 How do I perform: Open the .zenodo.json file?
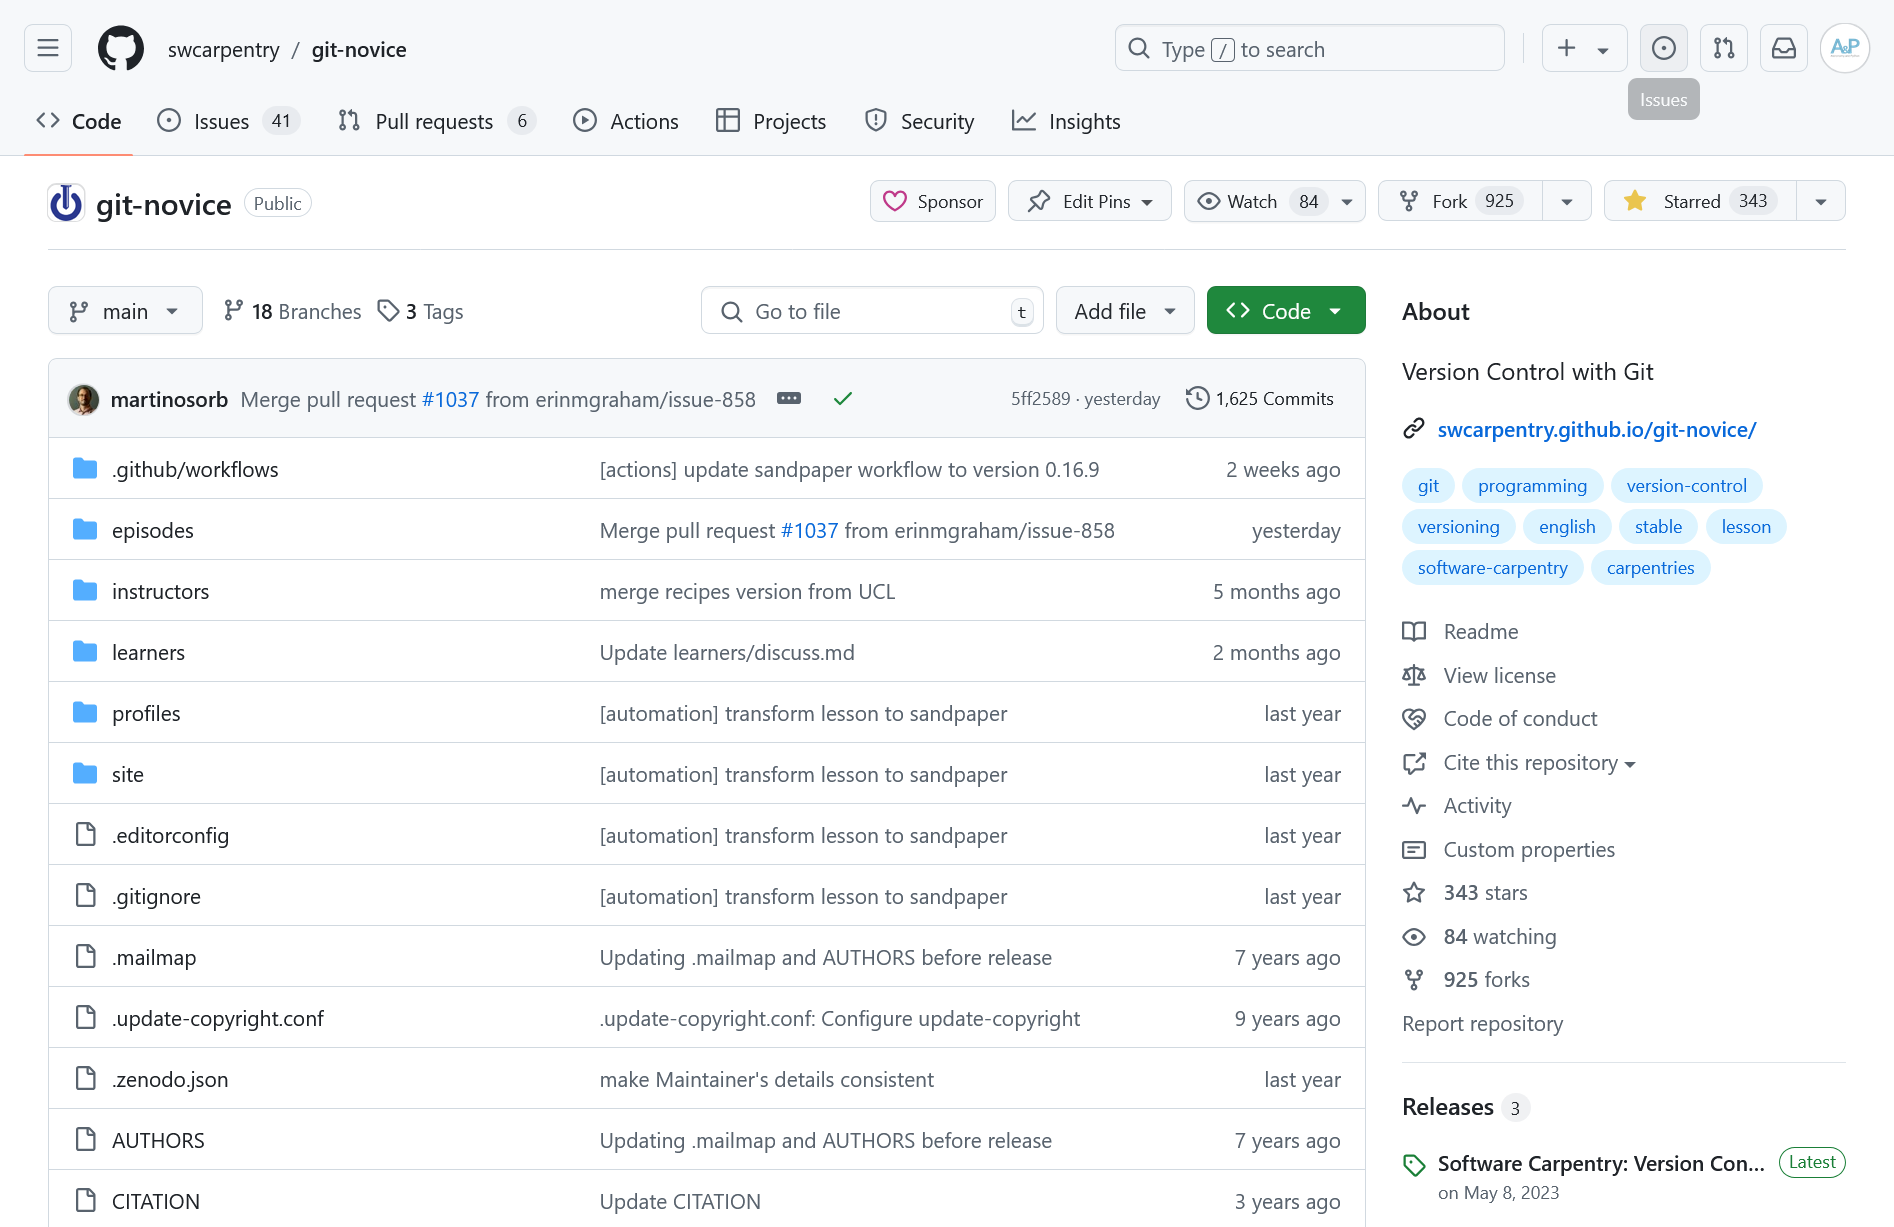tap(170, 1079)
